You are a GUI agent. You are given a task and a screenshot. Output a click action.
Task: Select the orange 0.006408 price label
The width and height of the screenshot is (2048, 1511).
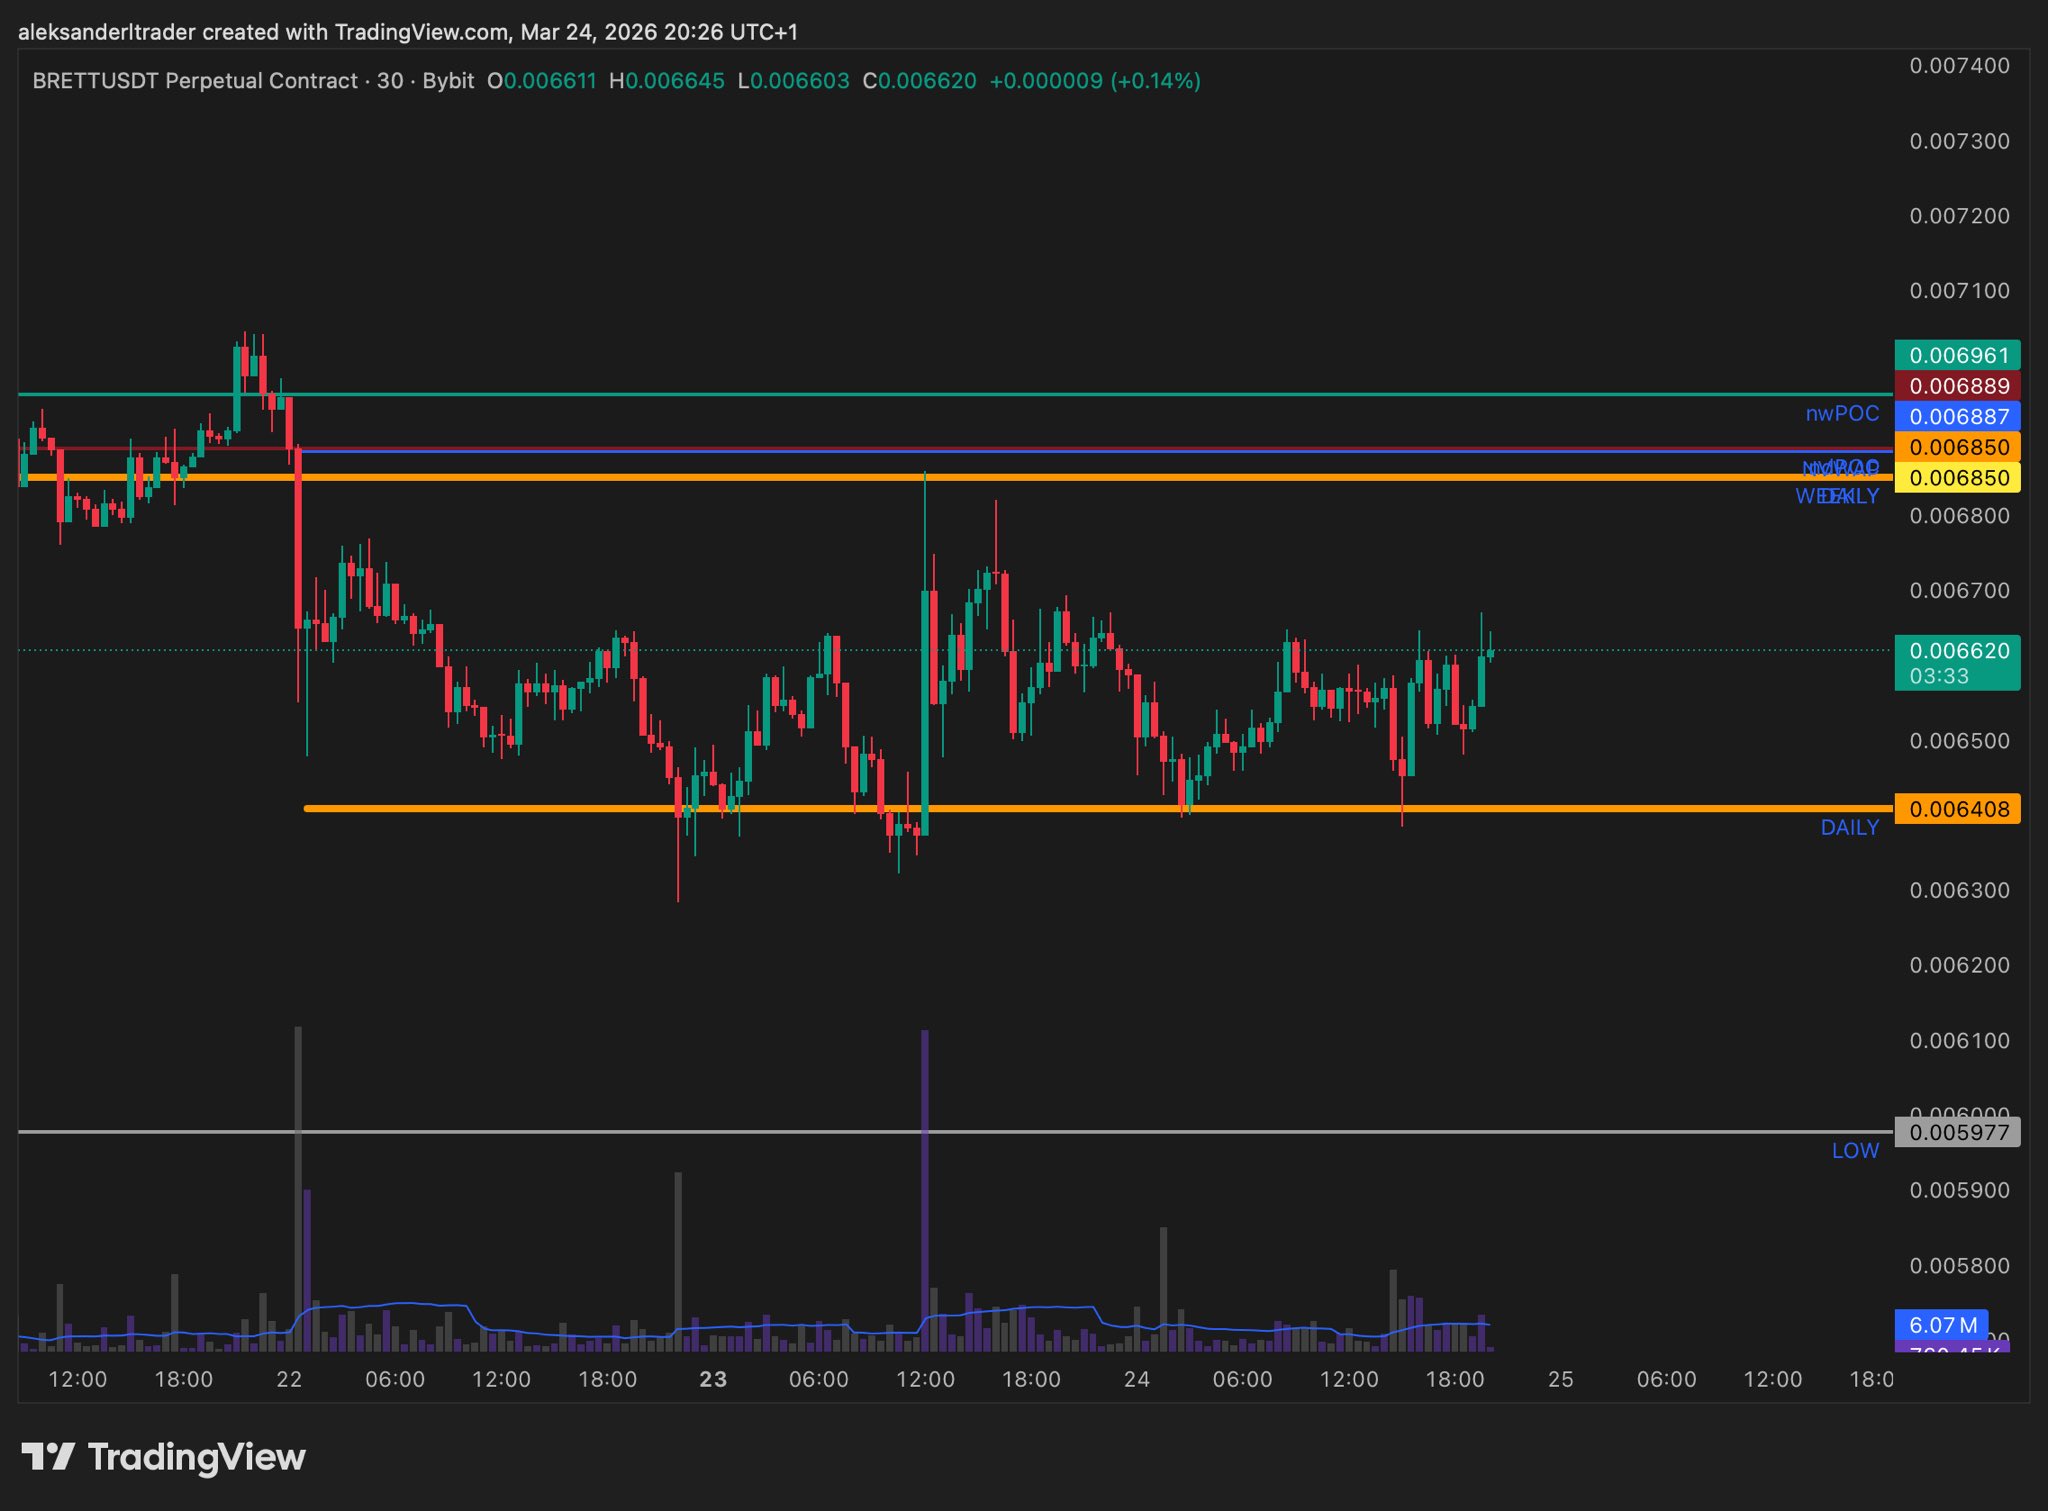tap(1957, 809)
